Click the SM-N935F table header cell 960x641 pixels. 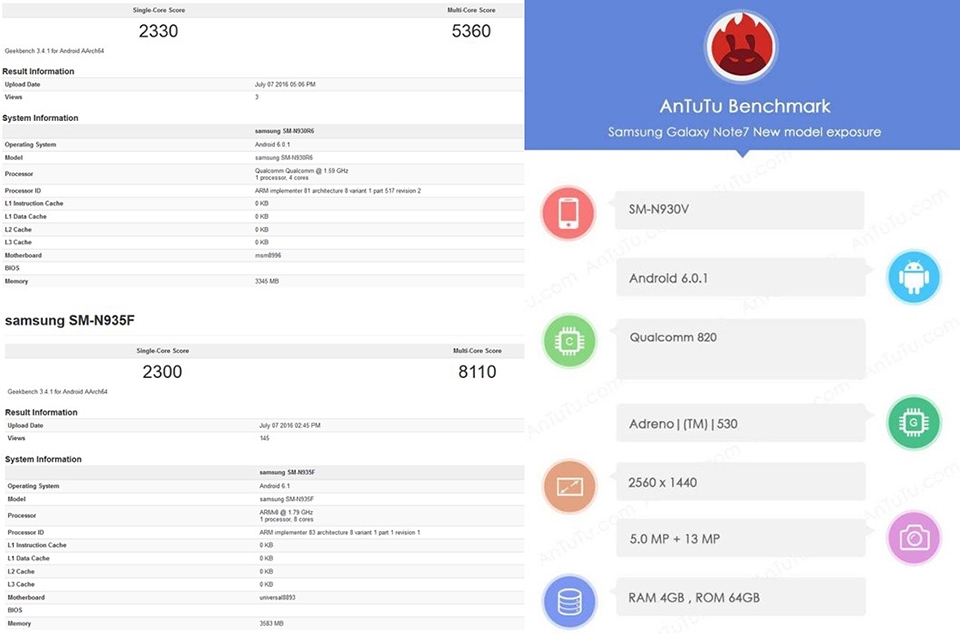287,473
